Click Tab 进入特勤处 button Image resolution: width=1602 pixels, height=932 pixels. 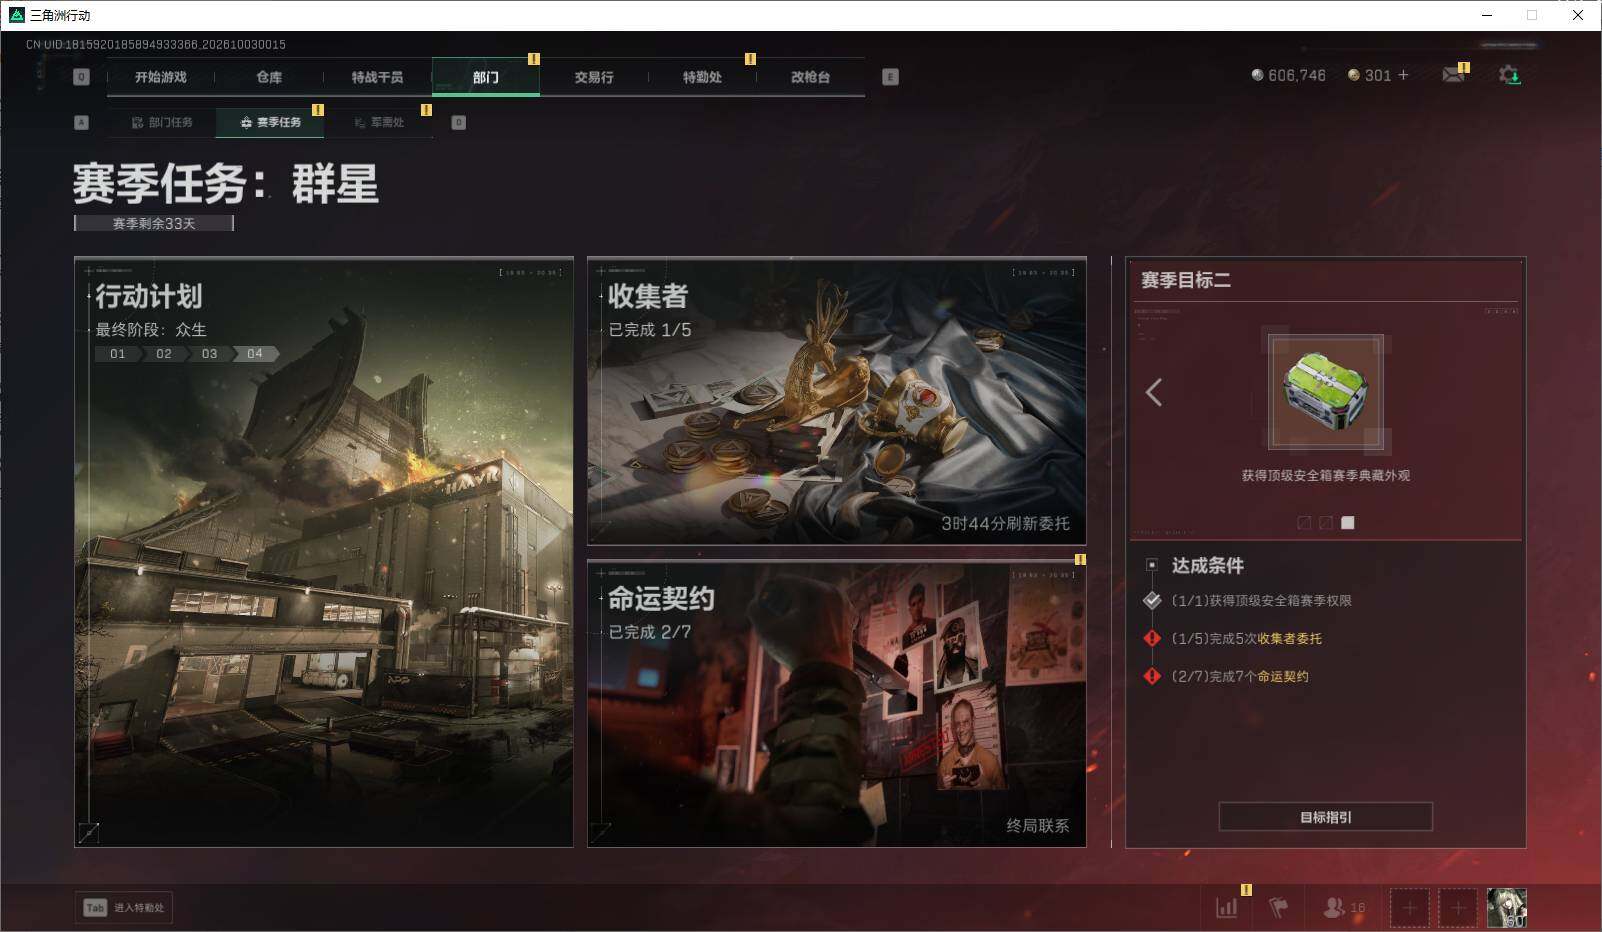point(124,907)
